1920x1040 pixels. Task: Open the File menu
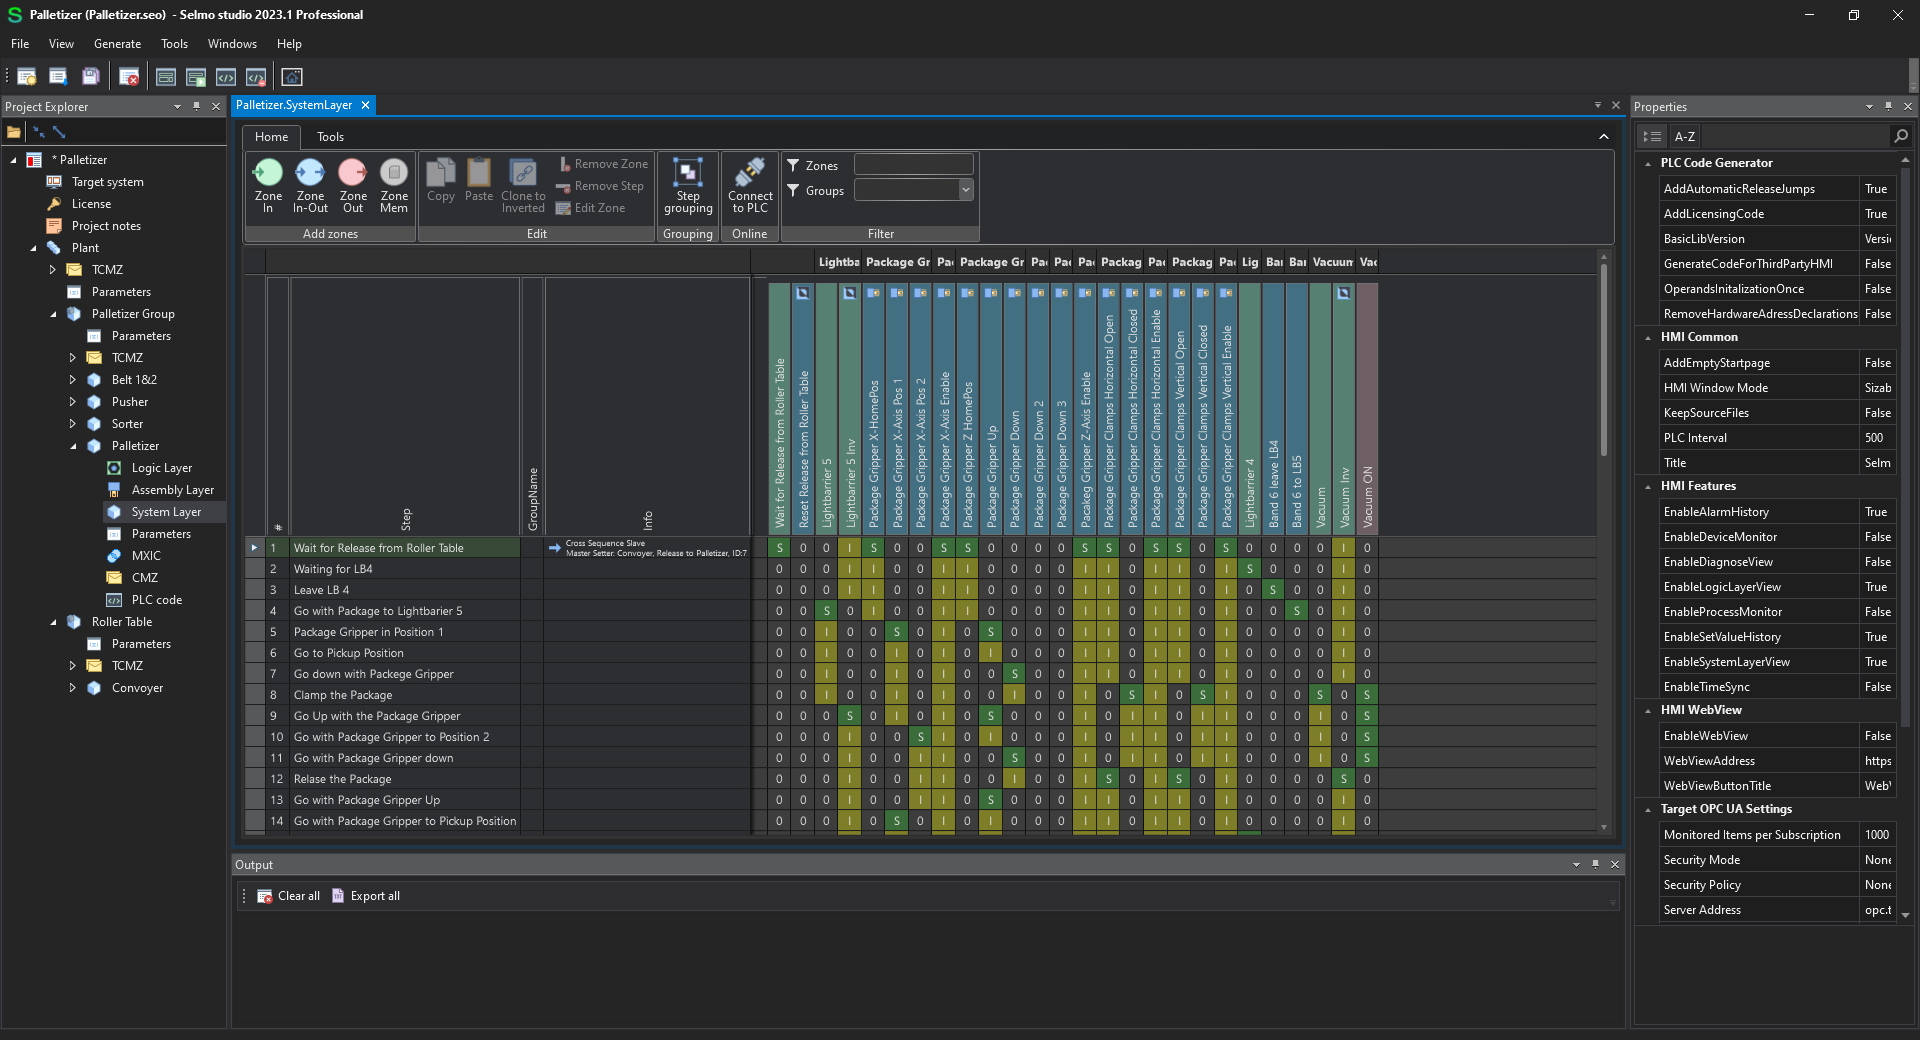point(20,44)
